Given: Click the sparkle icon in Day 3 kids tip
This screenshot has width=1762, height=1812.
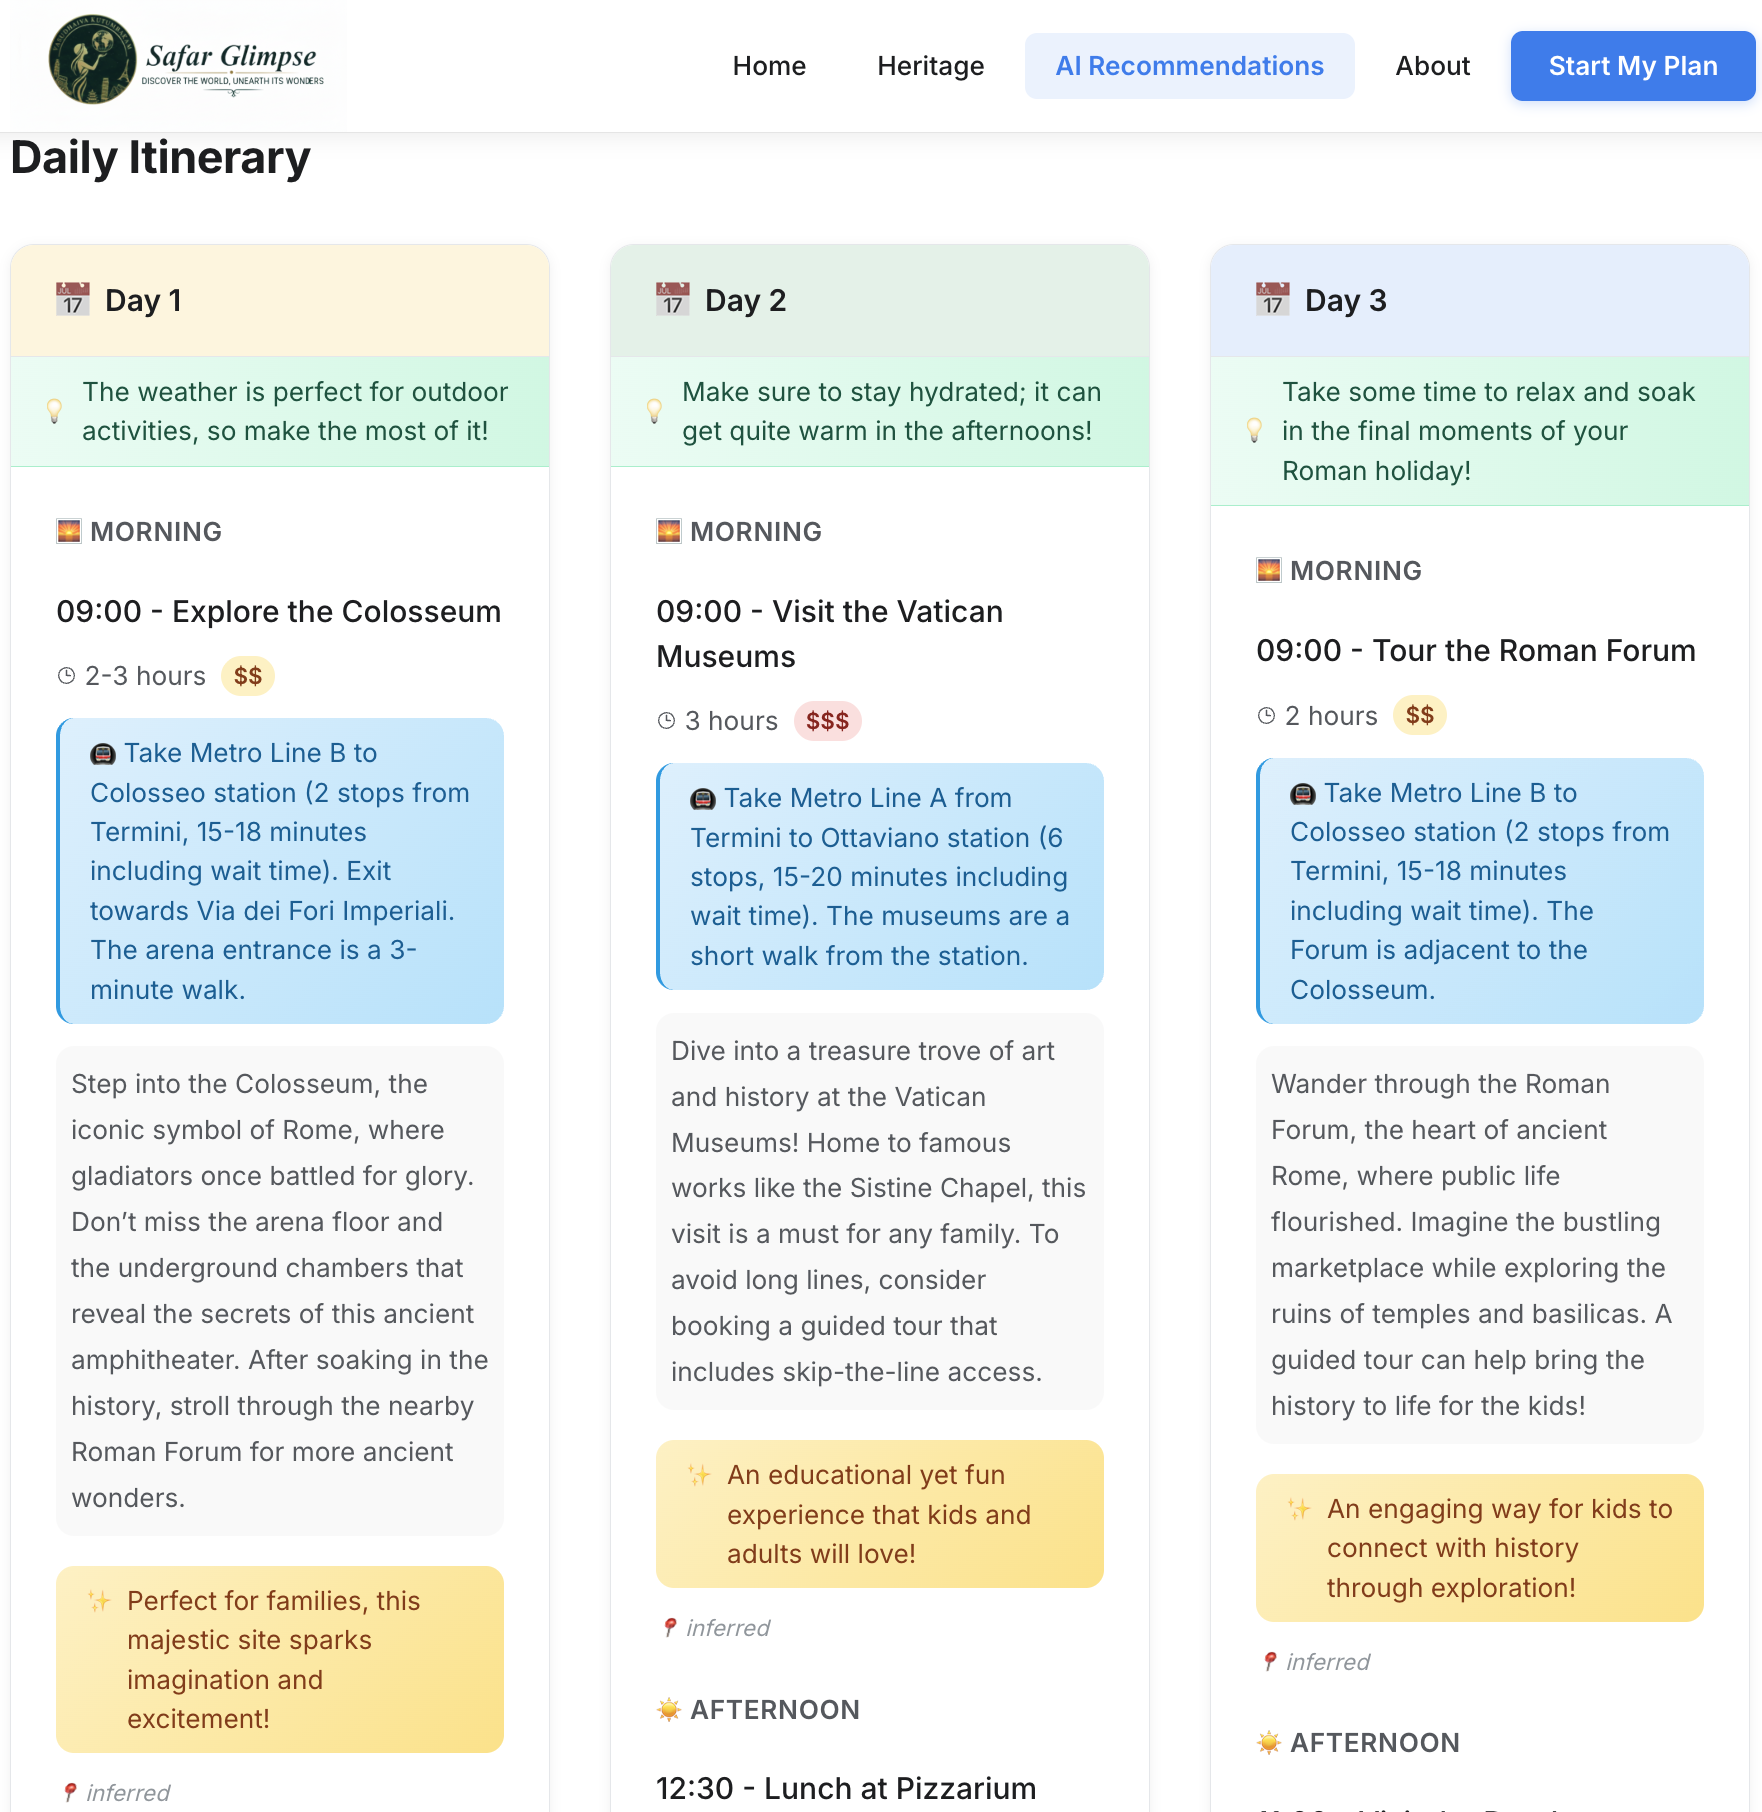Looking at the screenshot, I should pyautogui.click(x=1299, y=1508).
